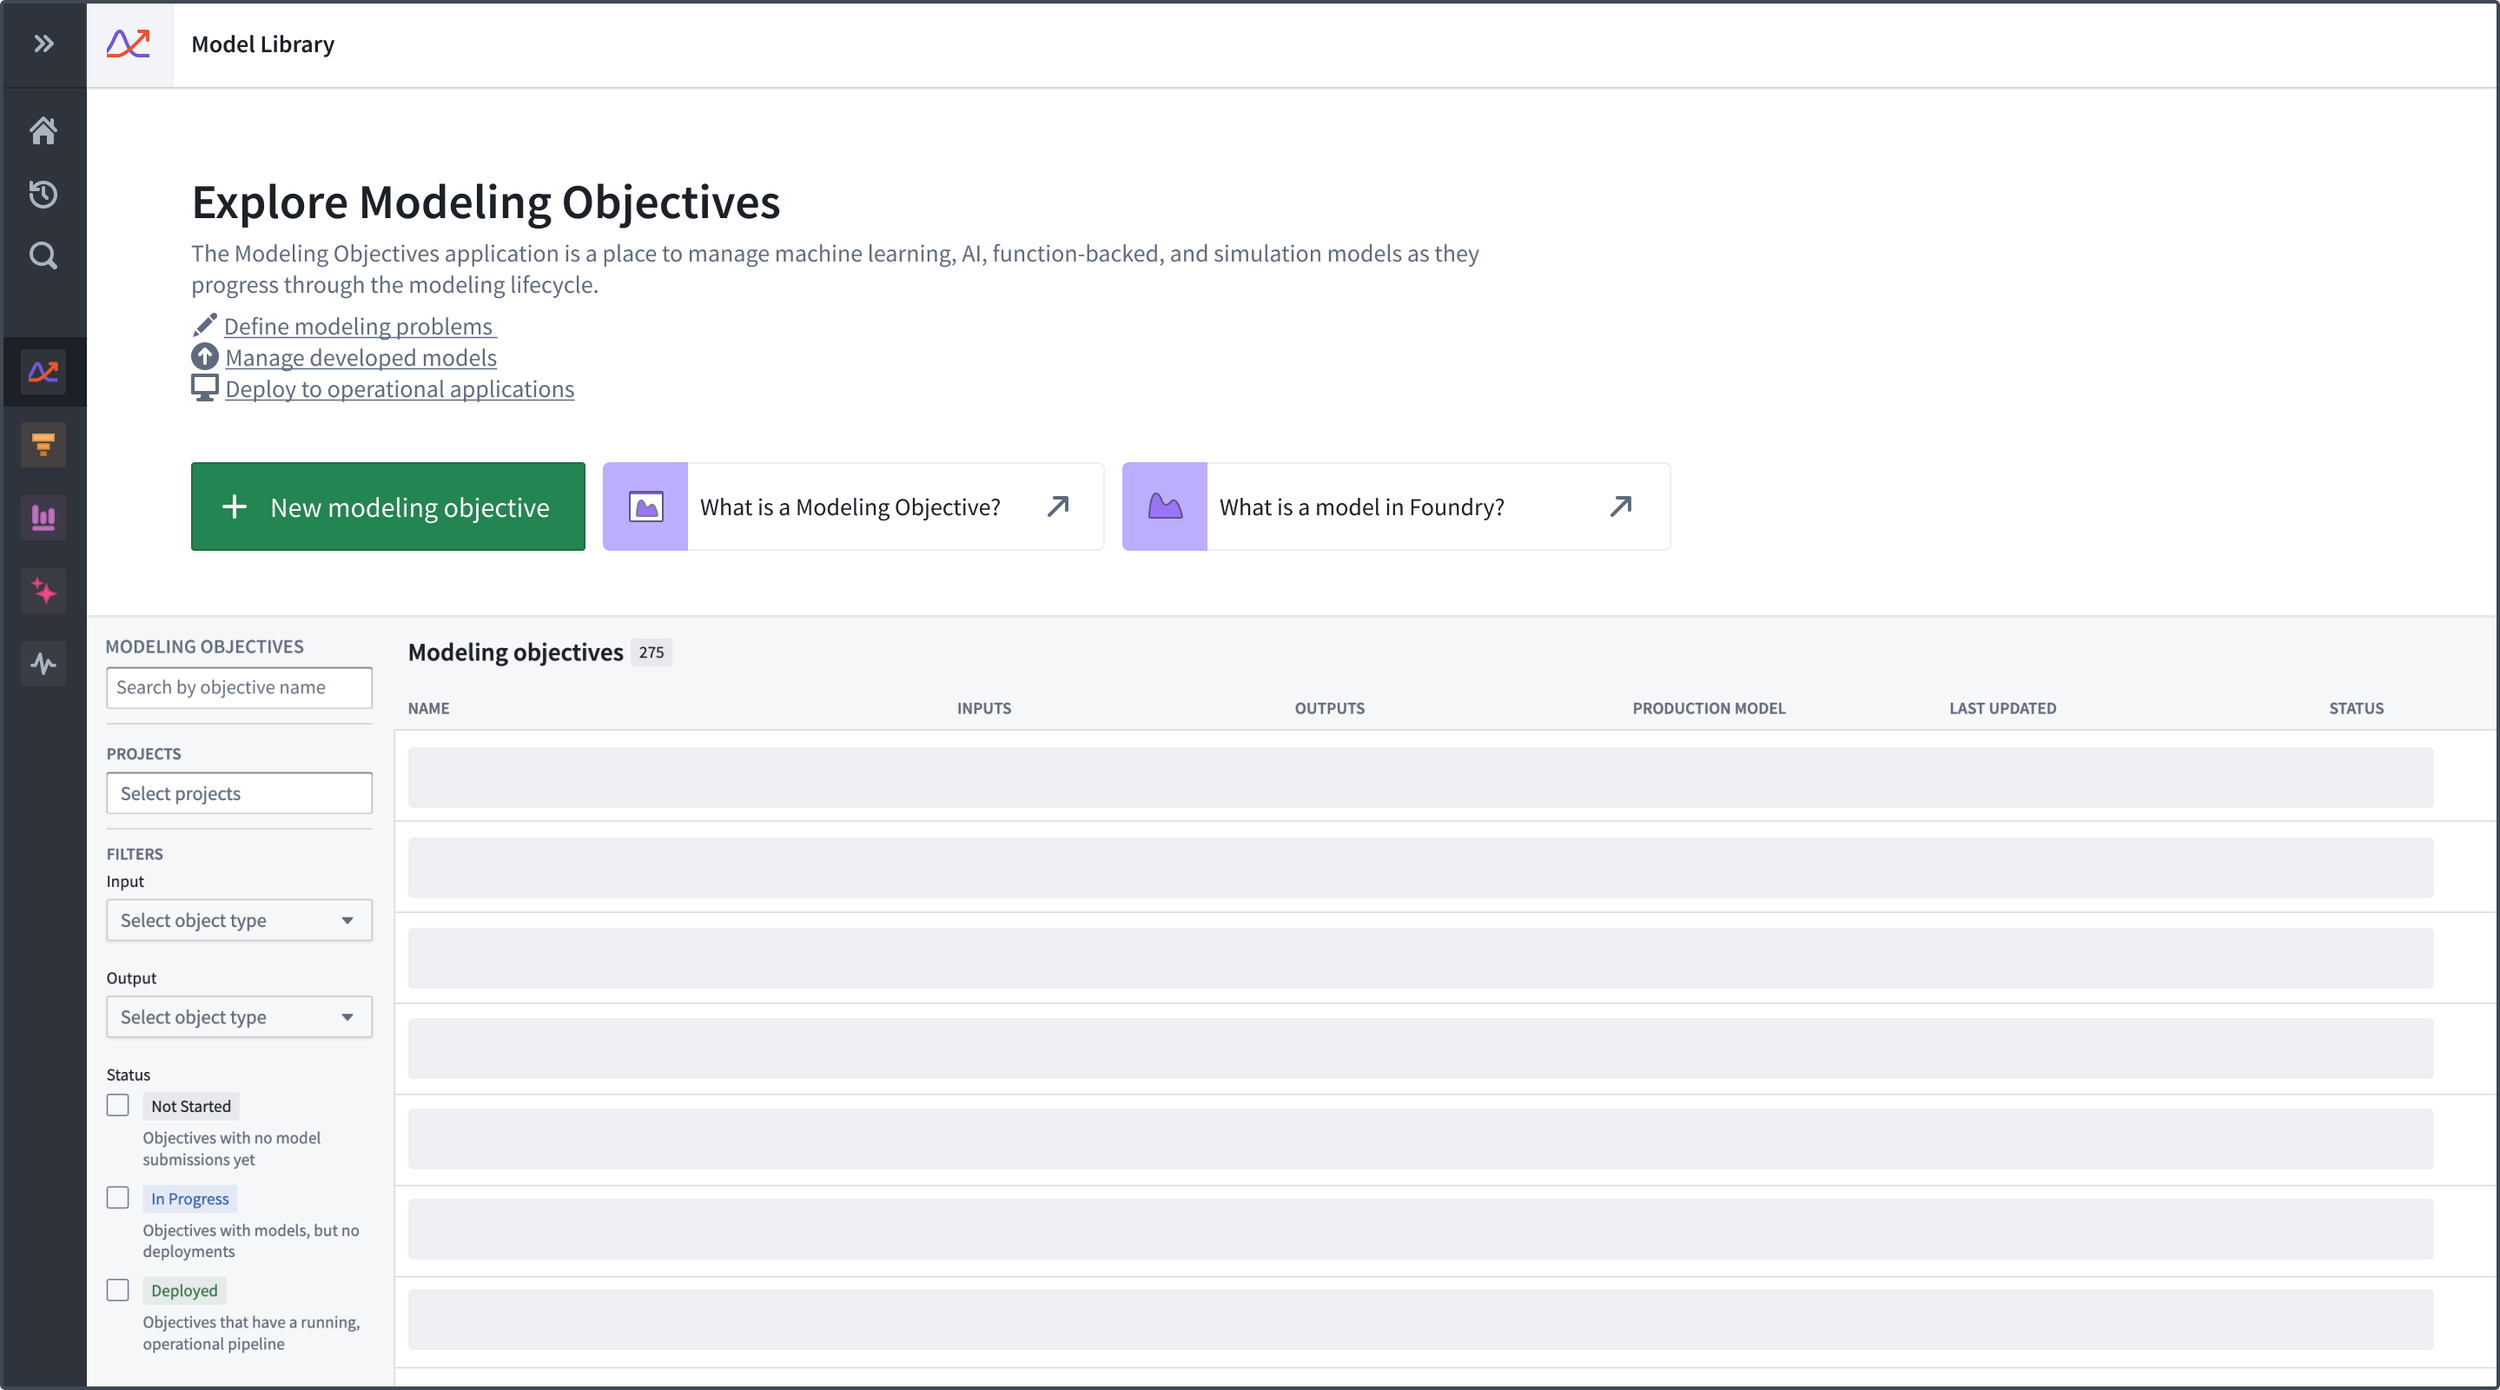Open the Home icon in sidebar

click(x=43, y=130)
